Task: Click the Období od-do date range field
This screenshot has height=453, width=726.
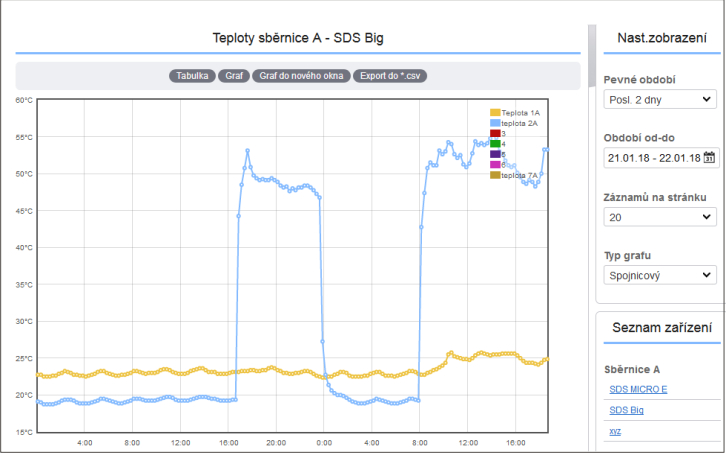Action: pos(652,157)
